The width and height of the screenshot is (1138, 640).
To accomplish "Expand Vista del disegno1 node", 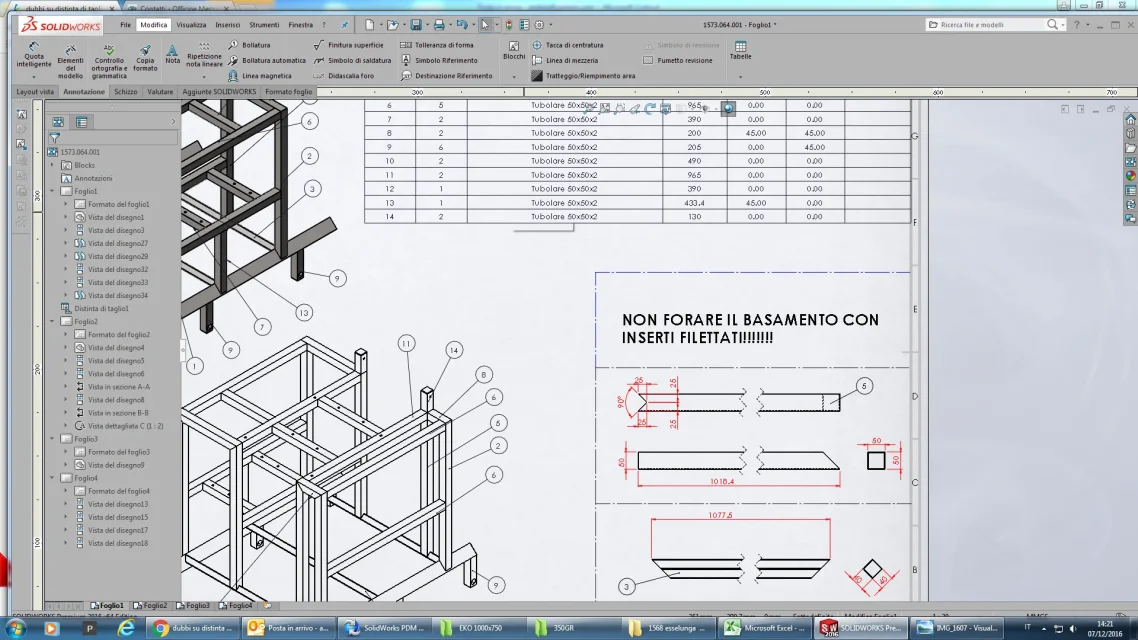I will [x=65, y=217].
